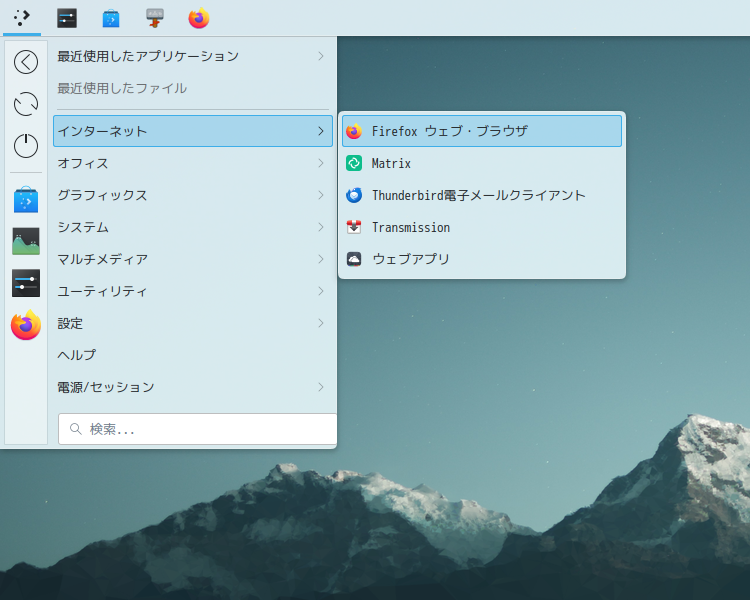Expand the グラフィックス chevron arrow

click(x=320, y=195)
